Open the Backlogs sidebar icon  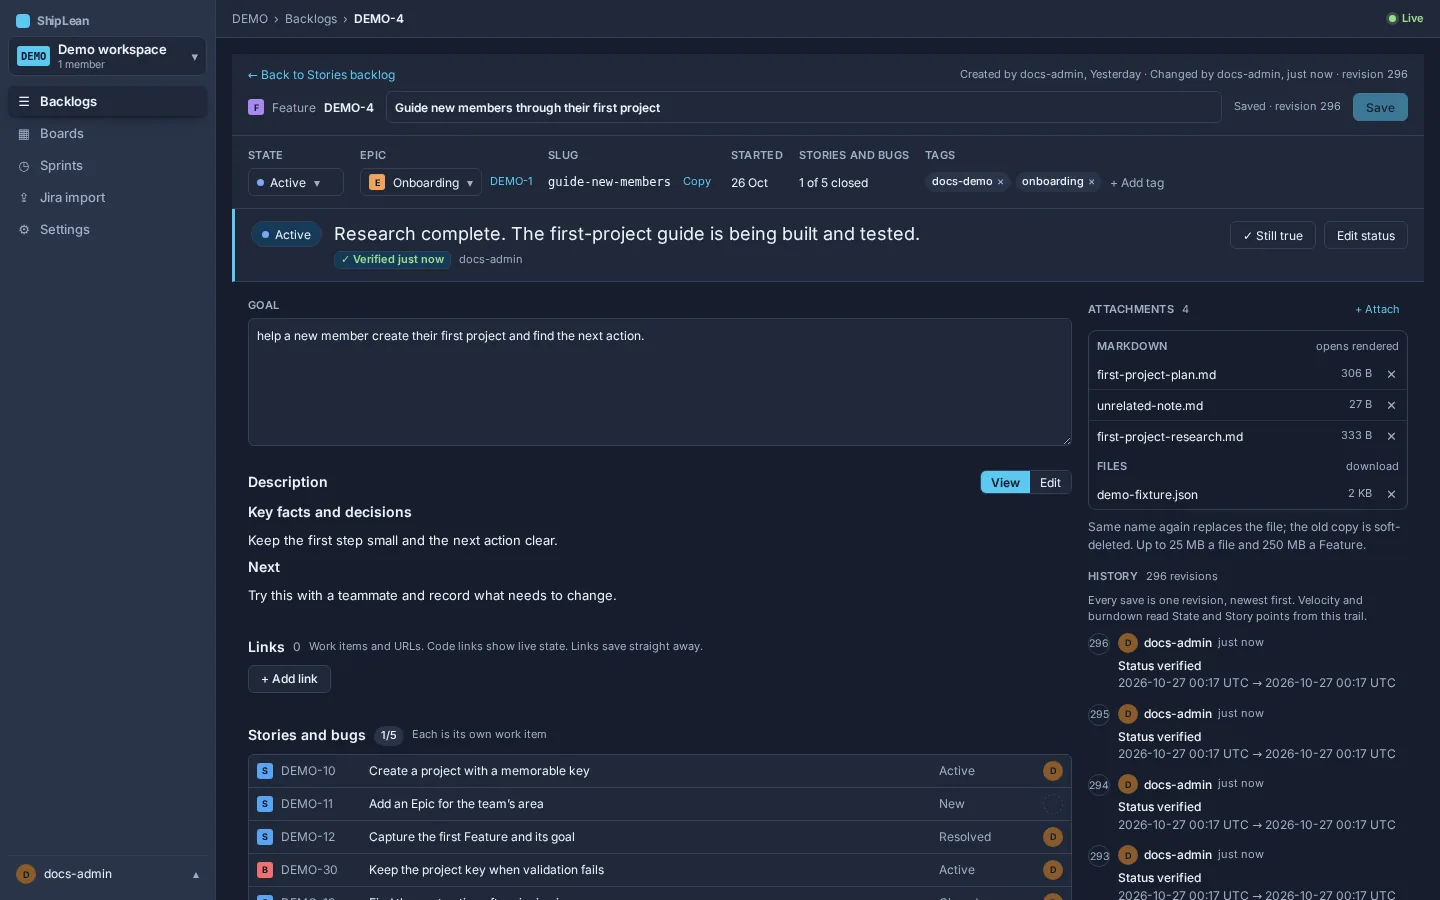24,102
